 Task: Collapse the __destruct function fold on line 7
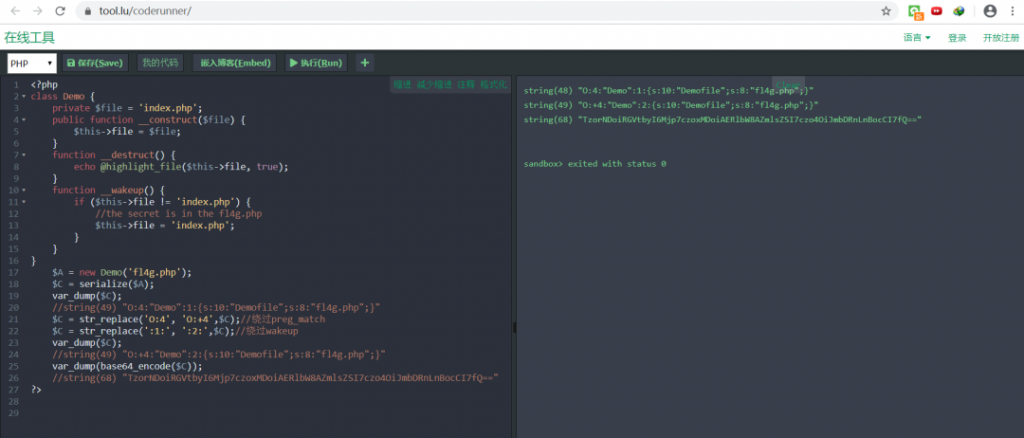(x=24, y=155)
